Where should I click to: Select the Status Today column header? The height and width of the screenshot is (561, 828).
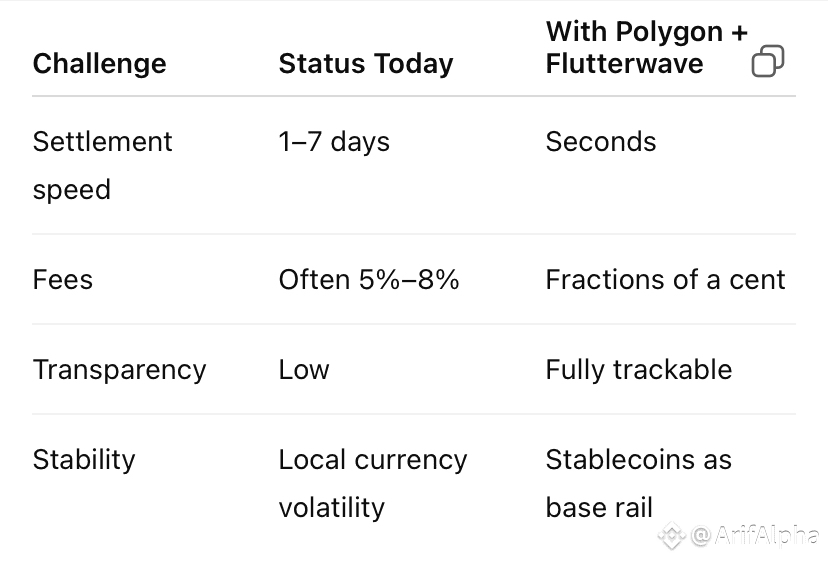366,63
